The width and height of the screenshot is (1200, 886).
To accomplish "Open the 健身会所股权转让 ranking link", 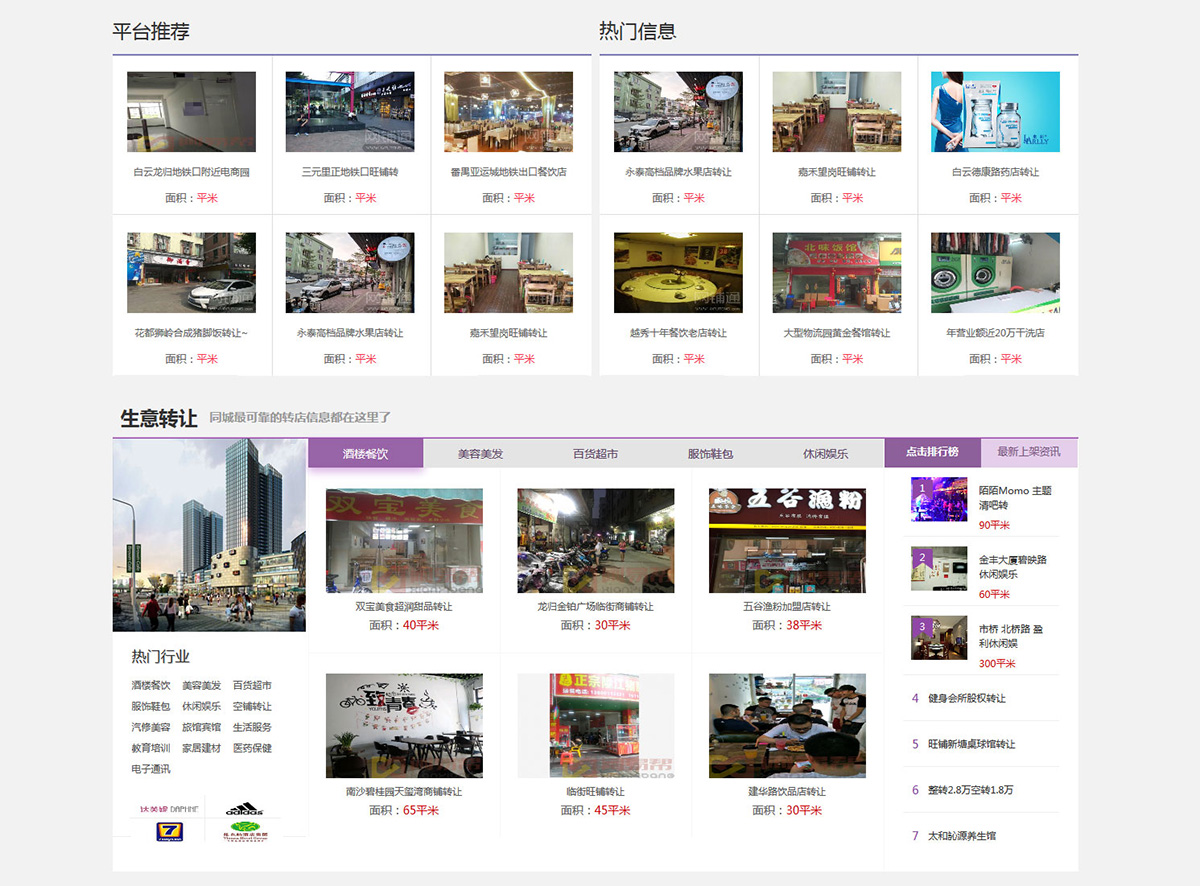I will 966,698.
